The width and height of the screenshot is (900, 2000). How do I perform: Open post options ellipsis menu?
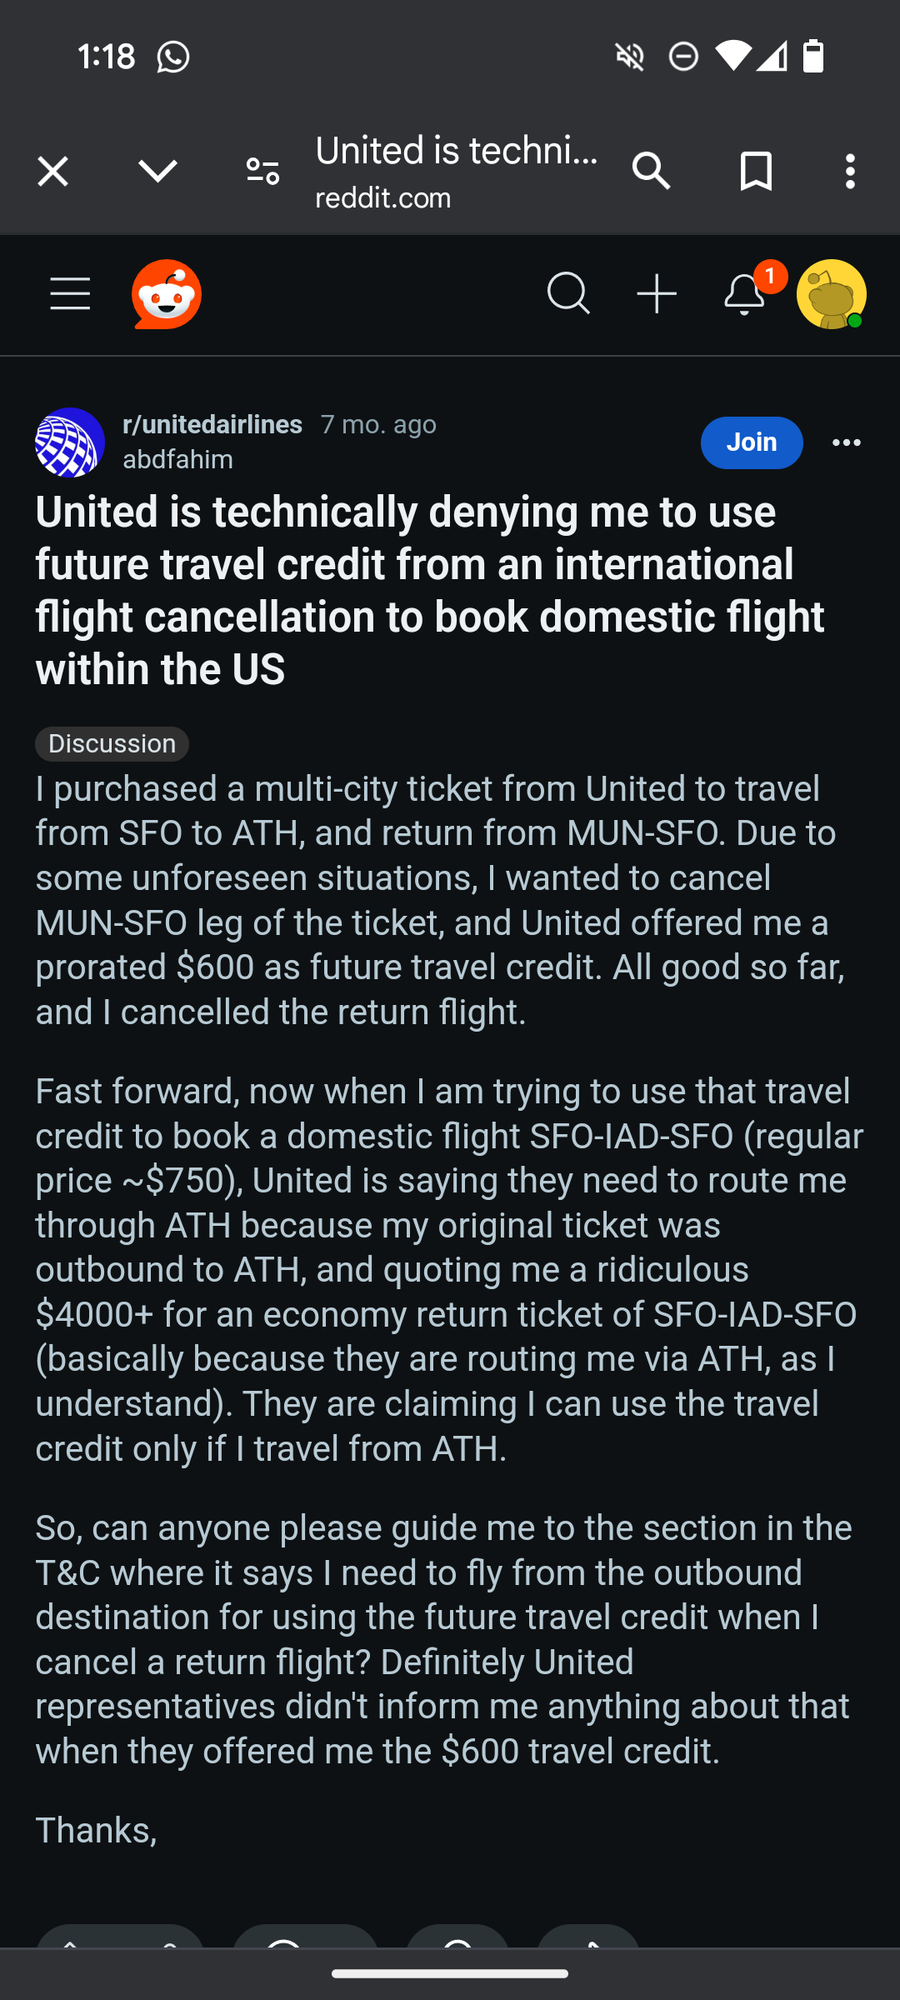846,443
